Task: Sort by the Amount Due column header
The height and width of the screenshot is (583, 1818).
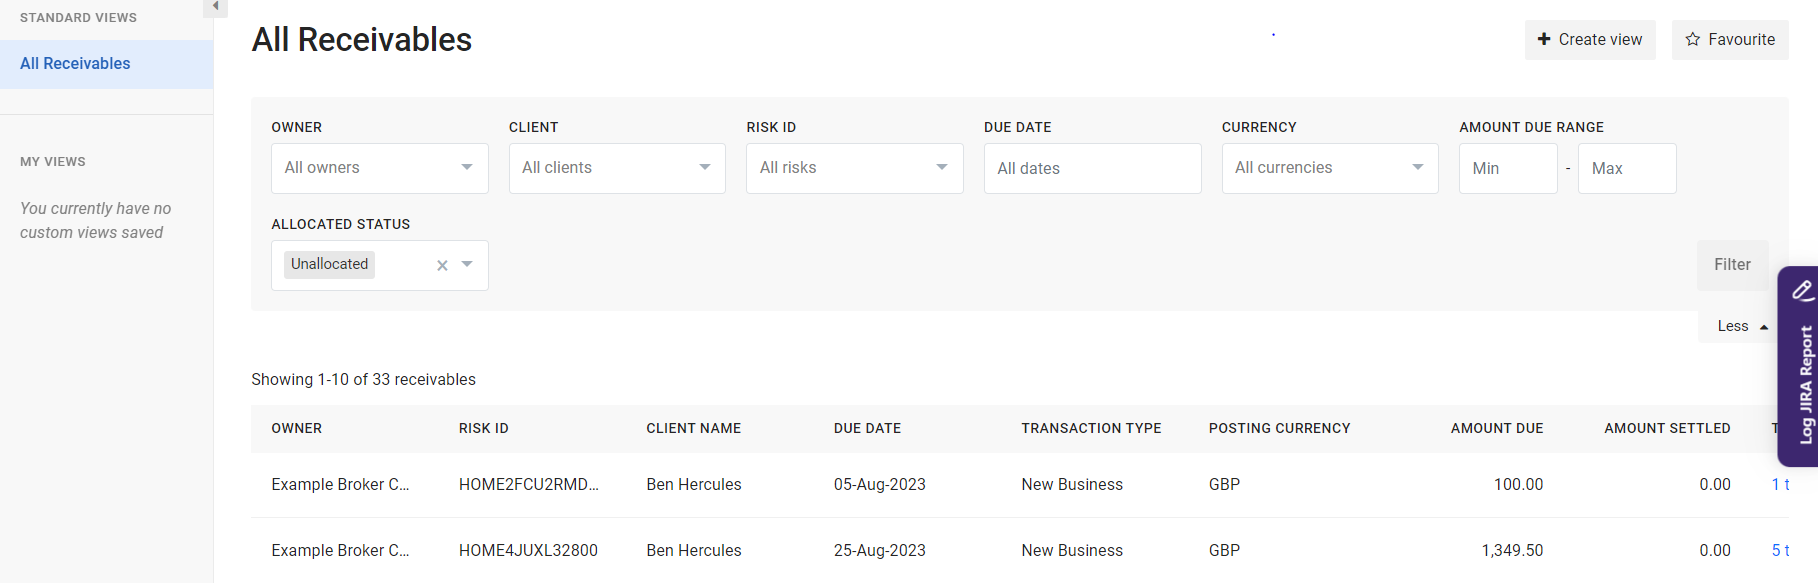Action: tap(1496, 428)
